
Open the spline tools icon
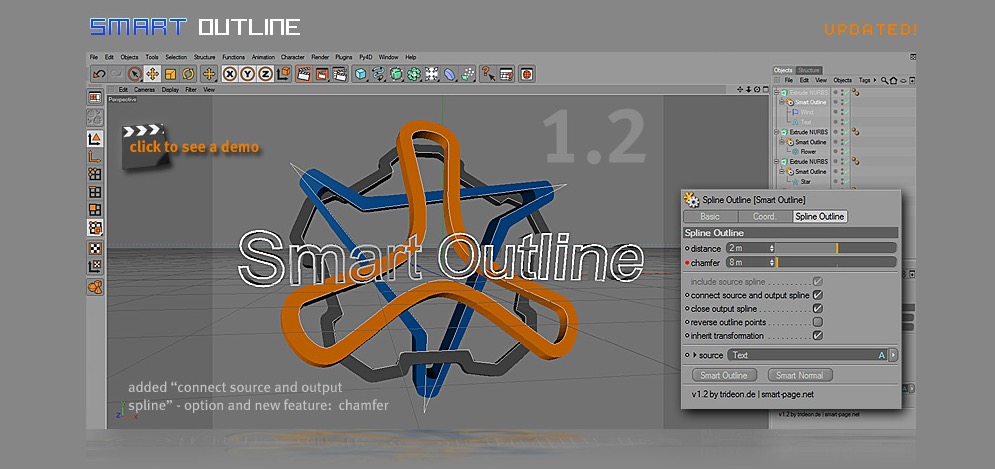point(378,74)
